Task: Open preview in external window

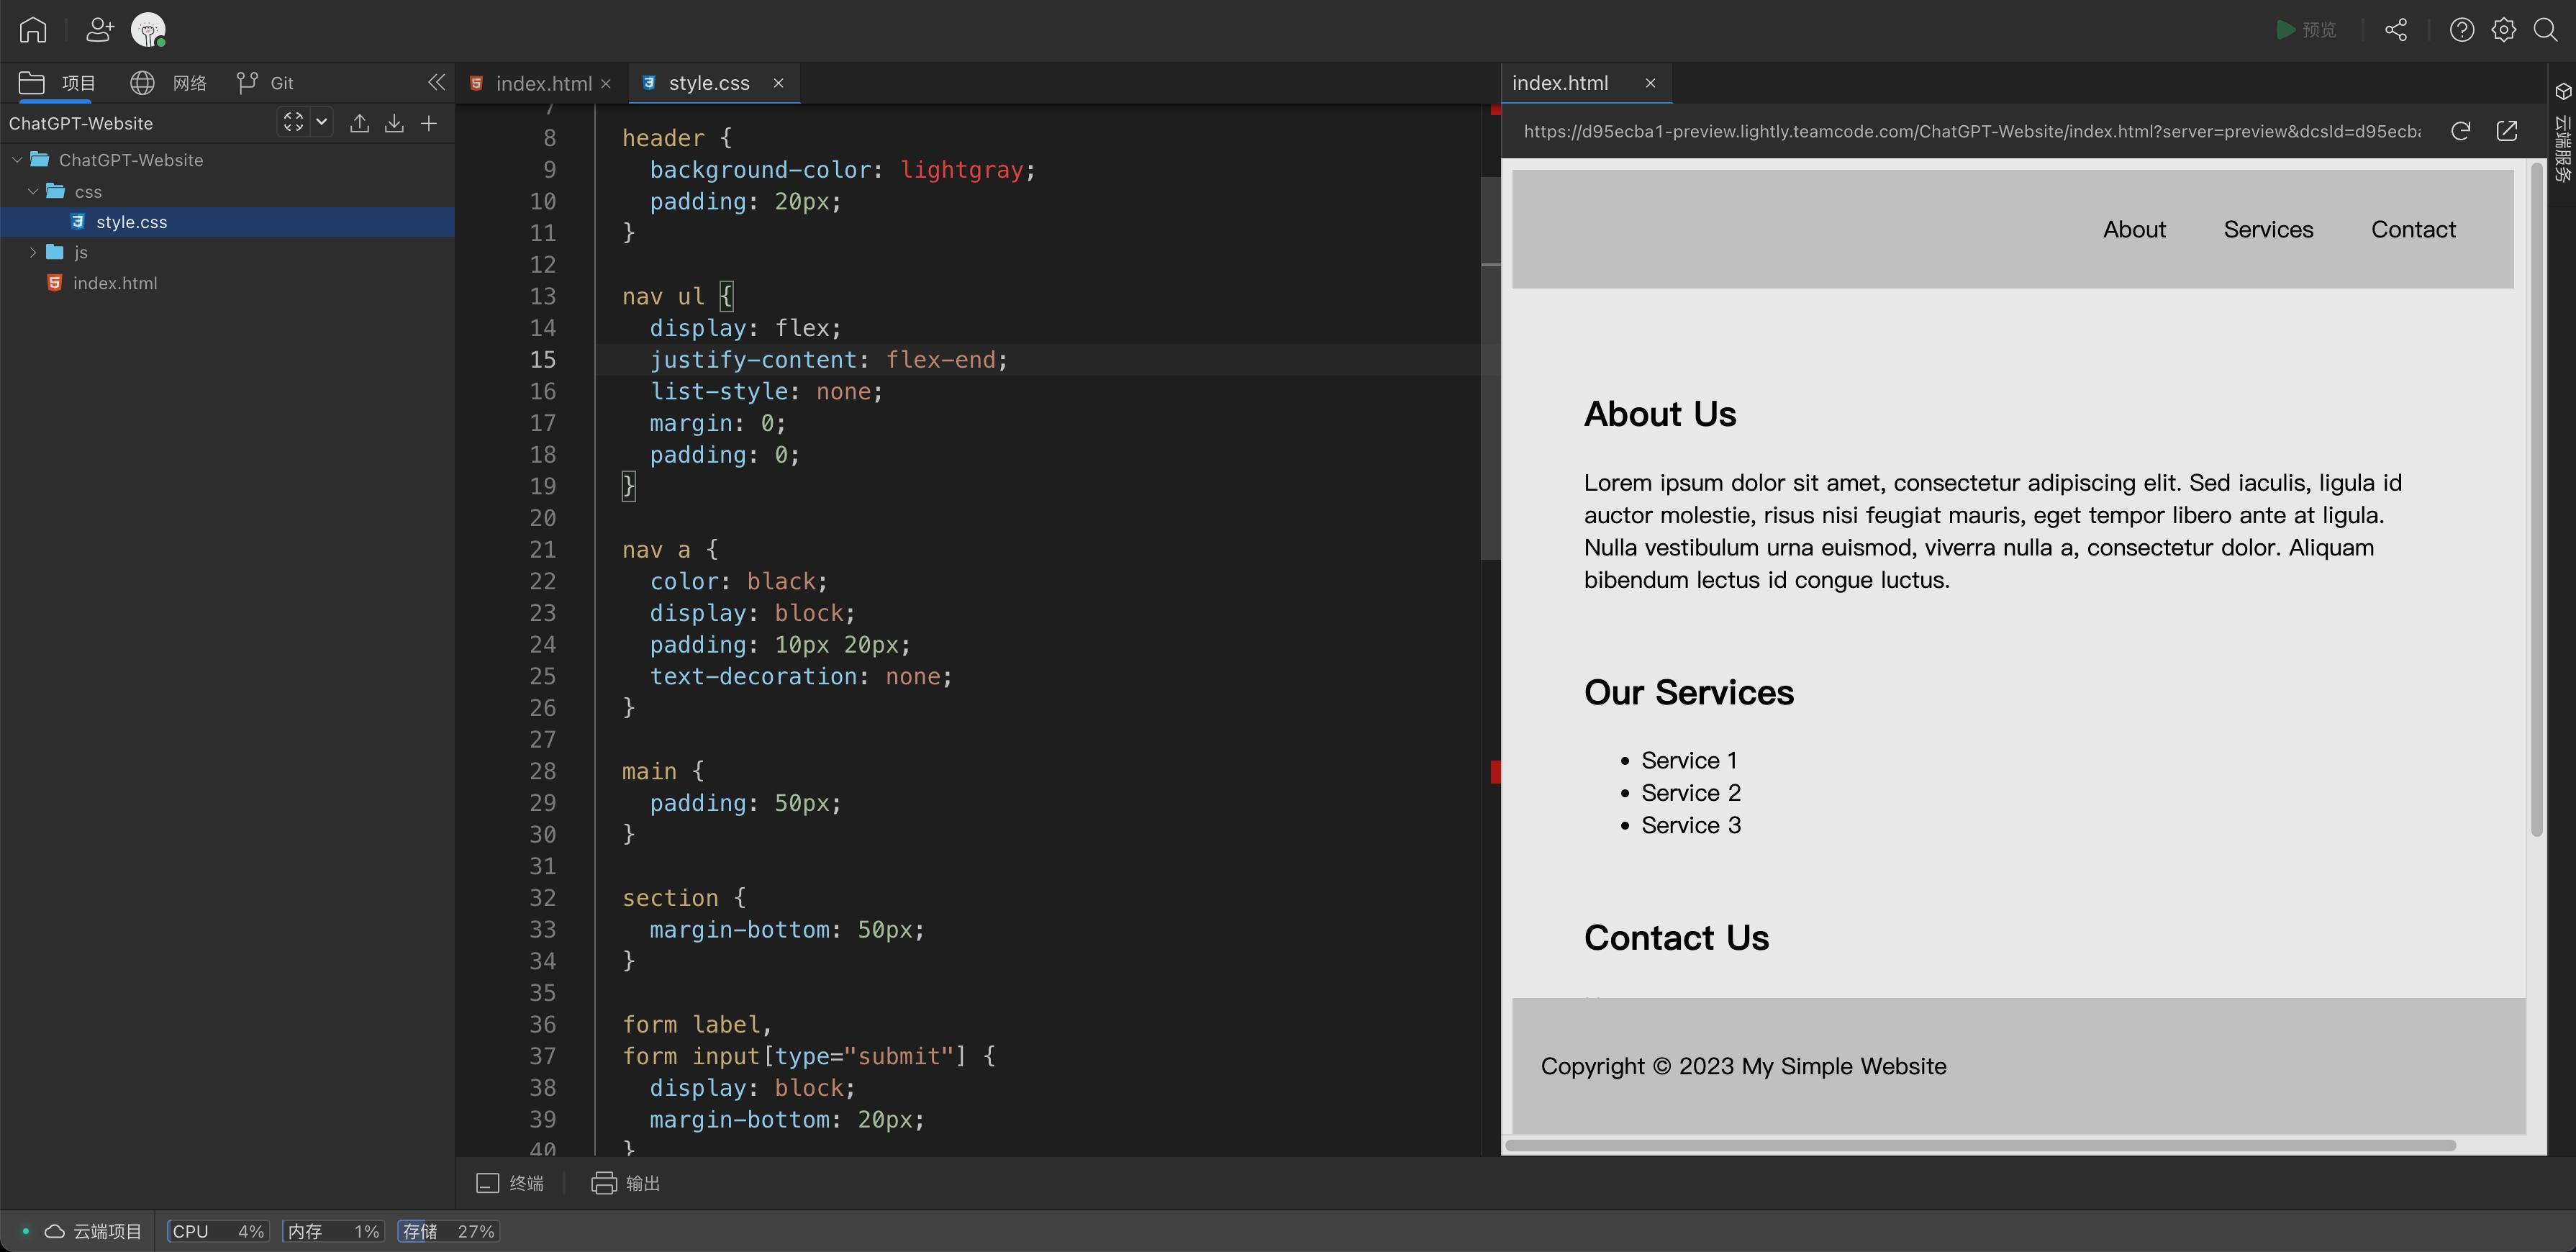Action: point(2506,131)
